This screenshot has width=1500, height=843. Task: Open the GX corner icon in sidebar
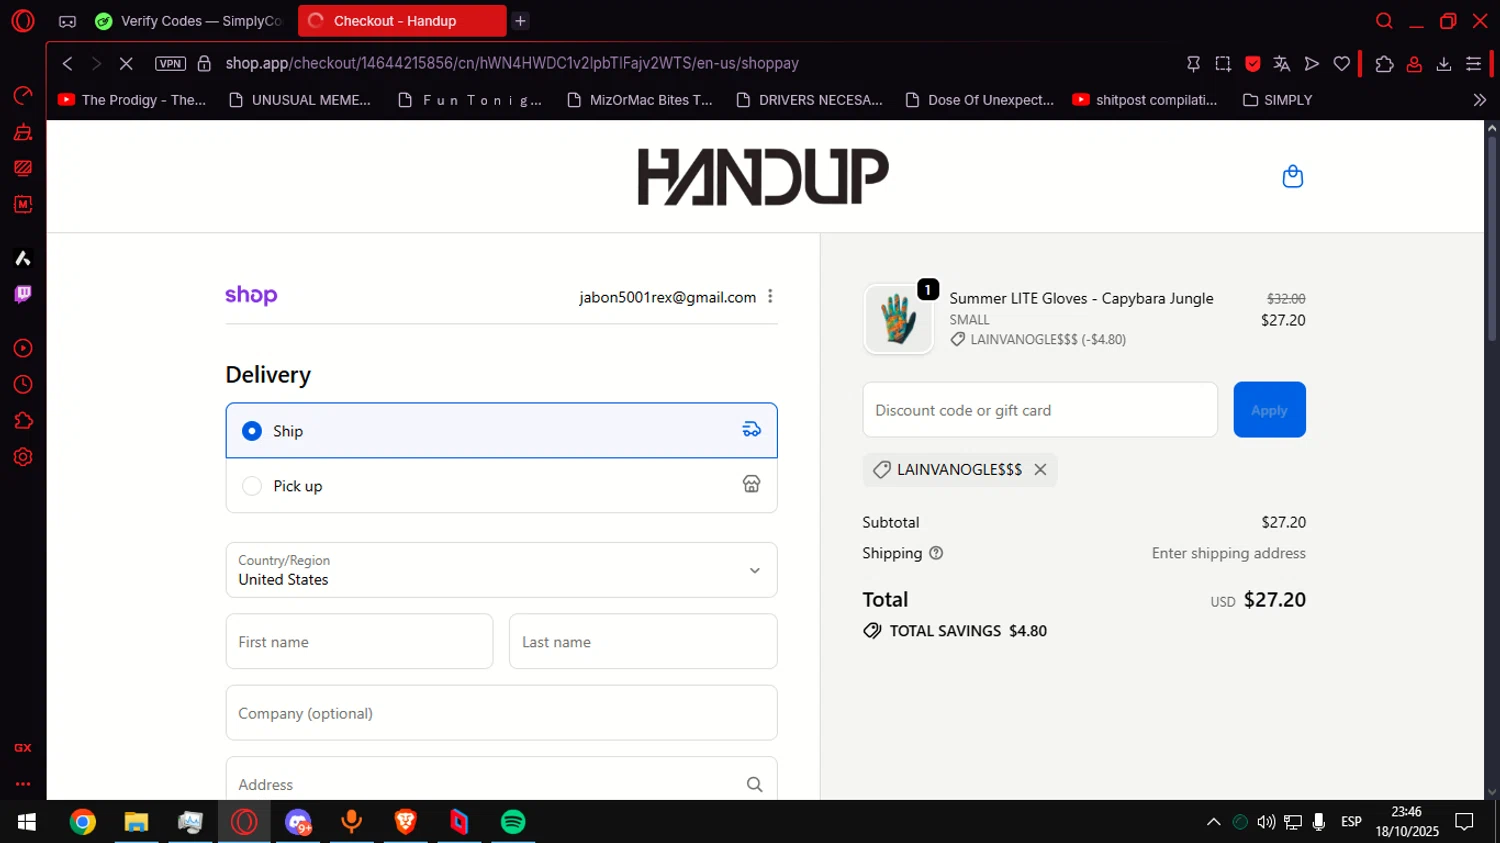coord(23,748)
